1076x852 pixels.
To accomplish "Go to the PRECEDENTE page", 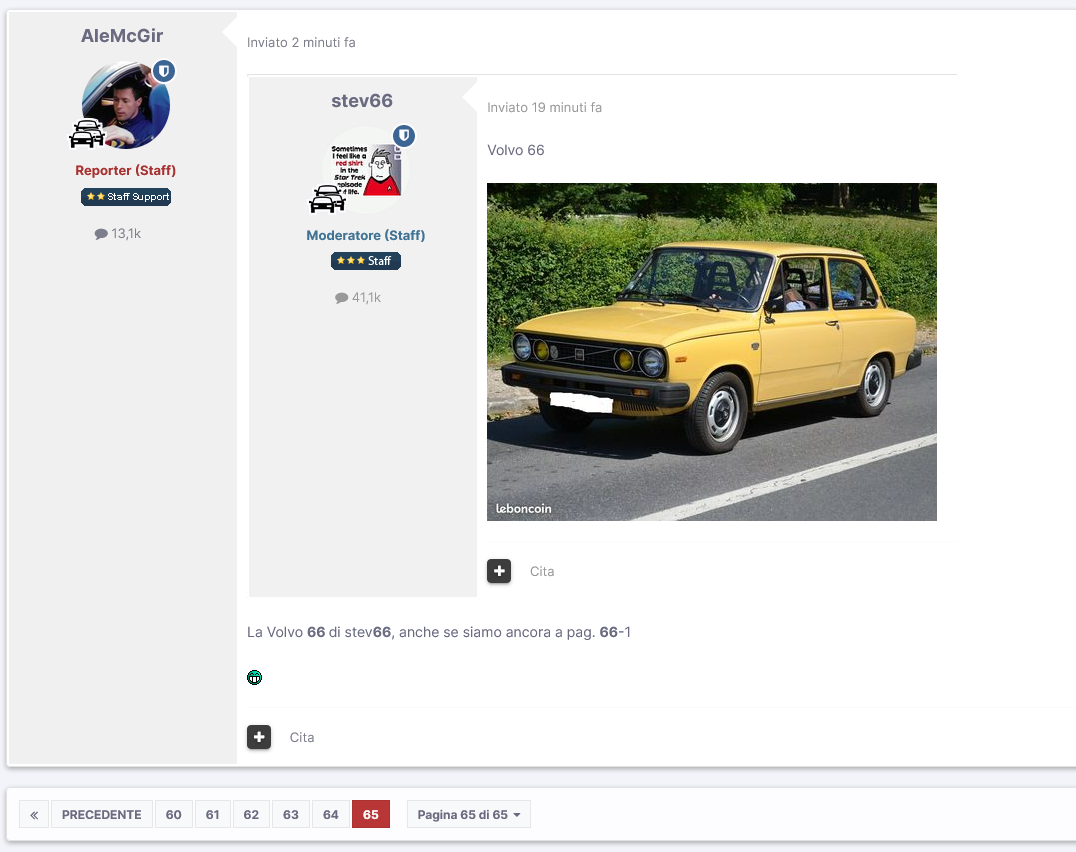I will 102,814.
